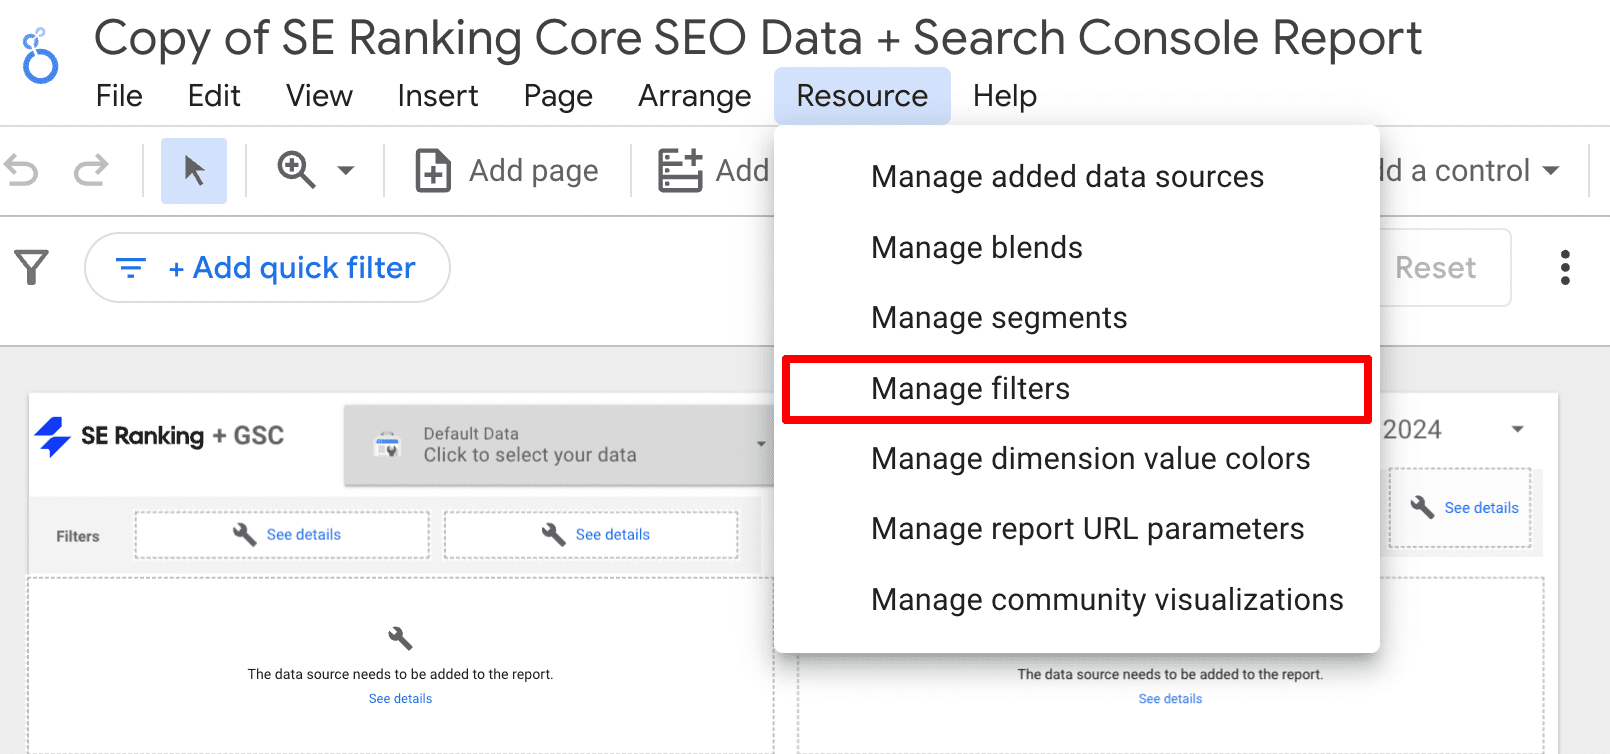Add a new page to the report
Viewport: 1610px width, 754px height.
click(507, 171)
